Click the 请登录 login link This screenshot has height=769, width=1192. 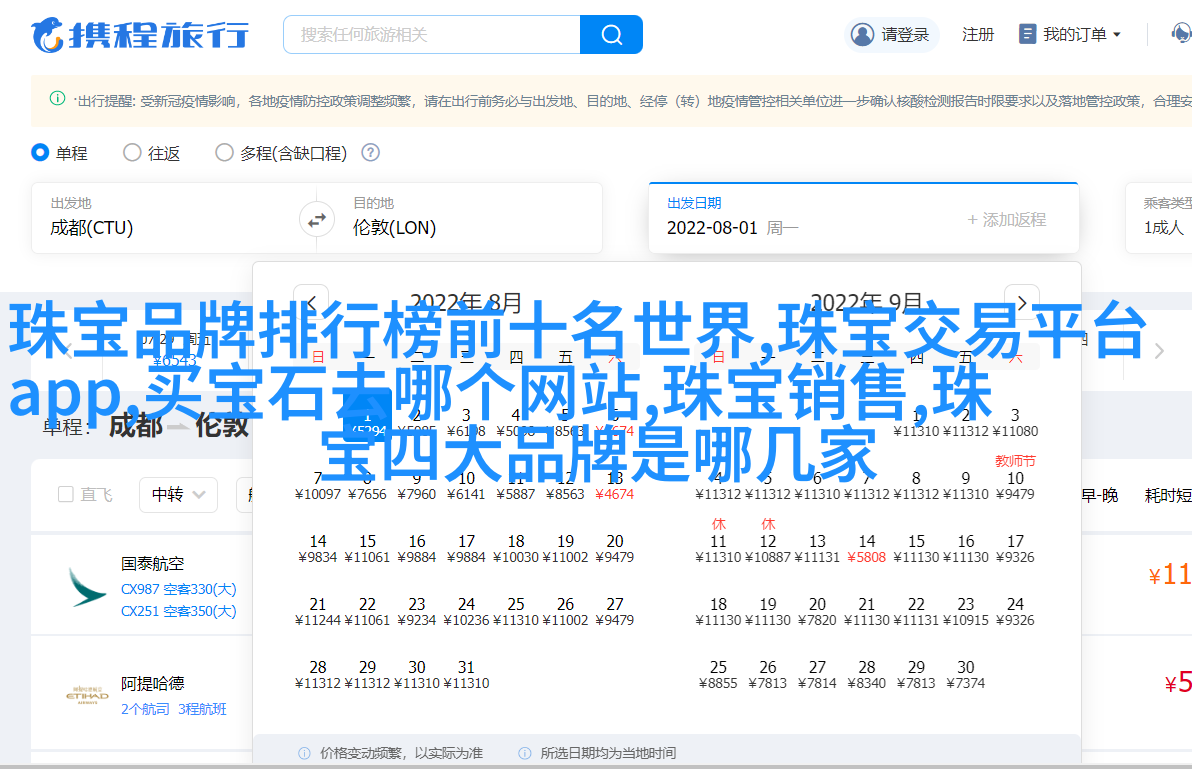point(890,34)
